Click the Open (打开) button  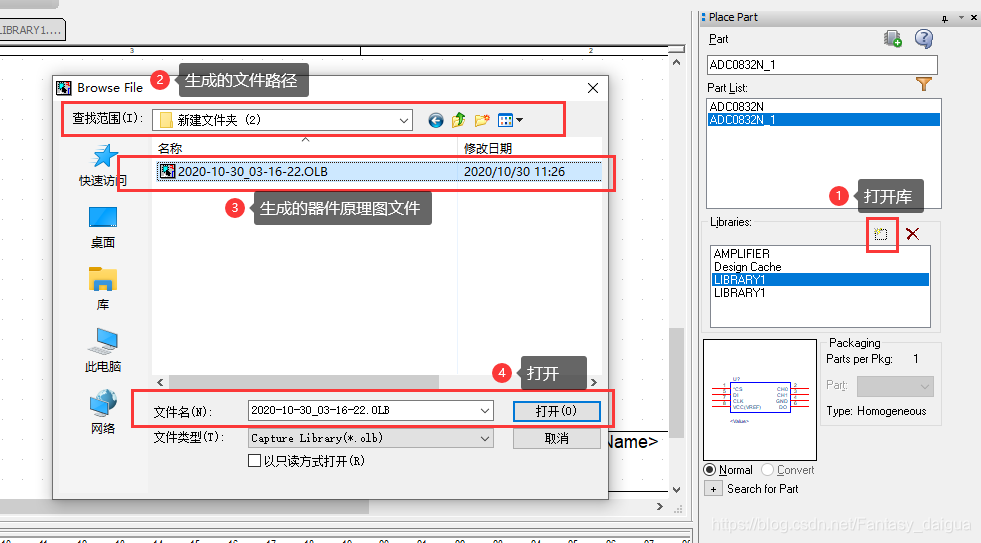(x=556, y=411)
